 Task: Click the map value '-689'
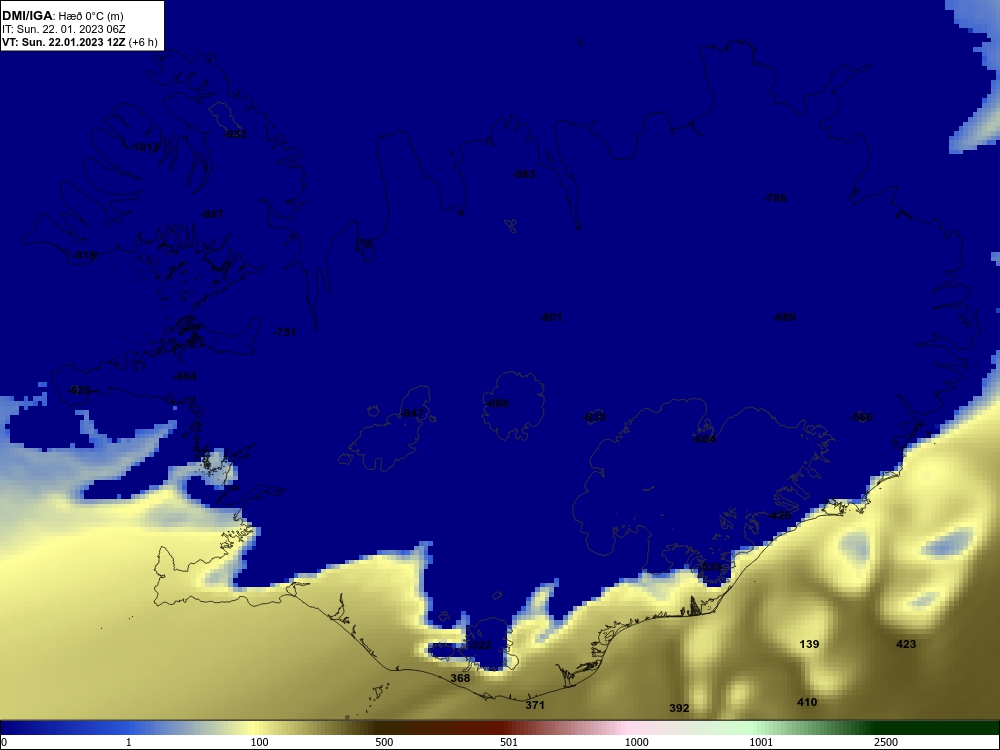[784, 318]
